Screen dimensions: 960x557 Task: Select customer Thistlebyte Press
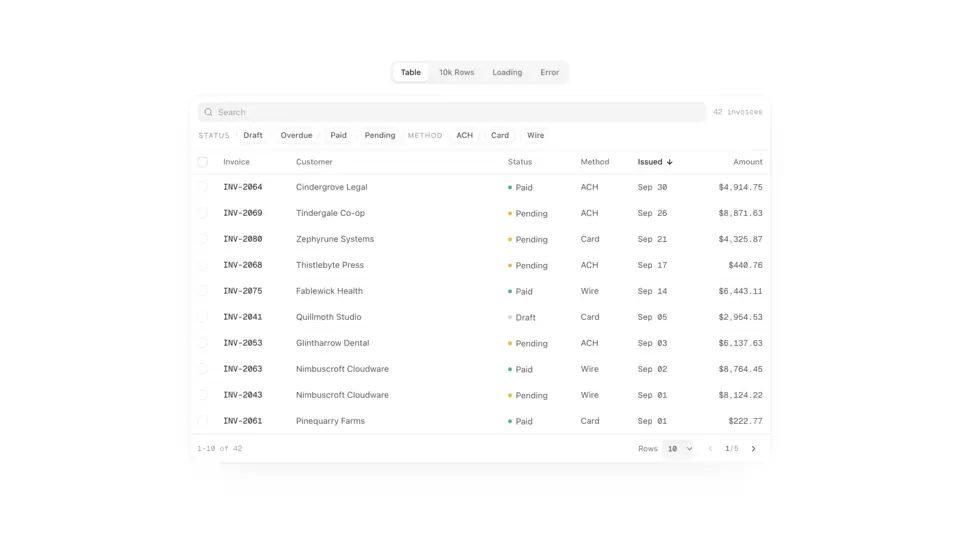pos(329,265)
